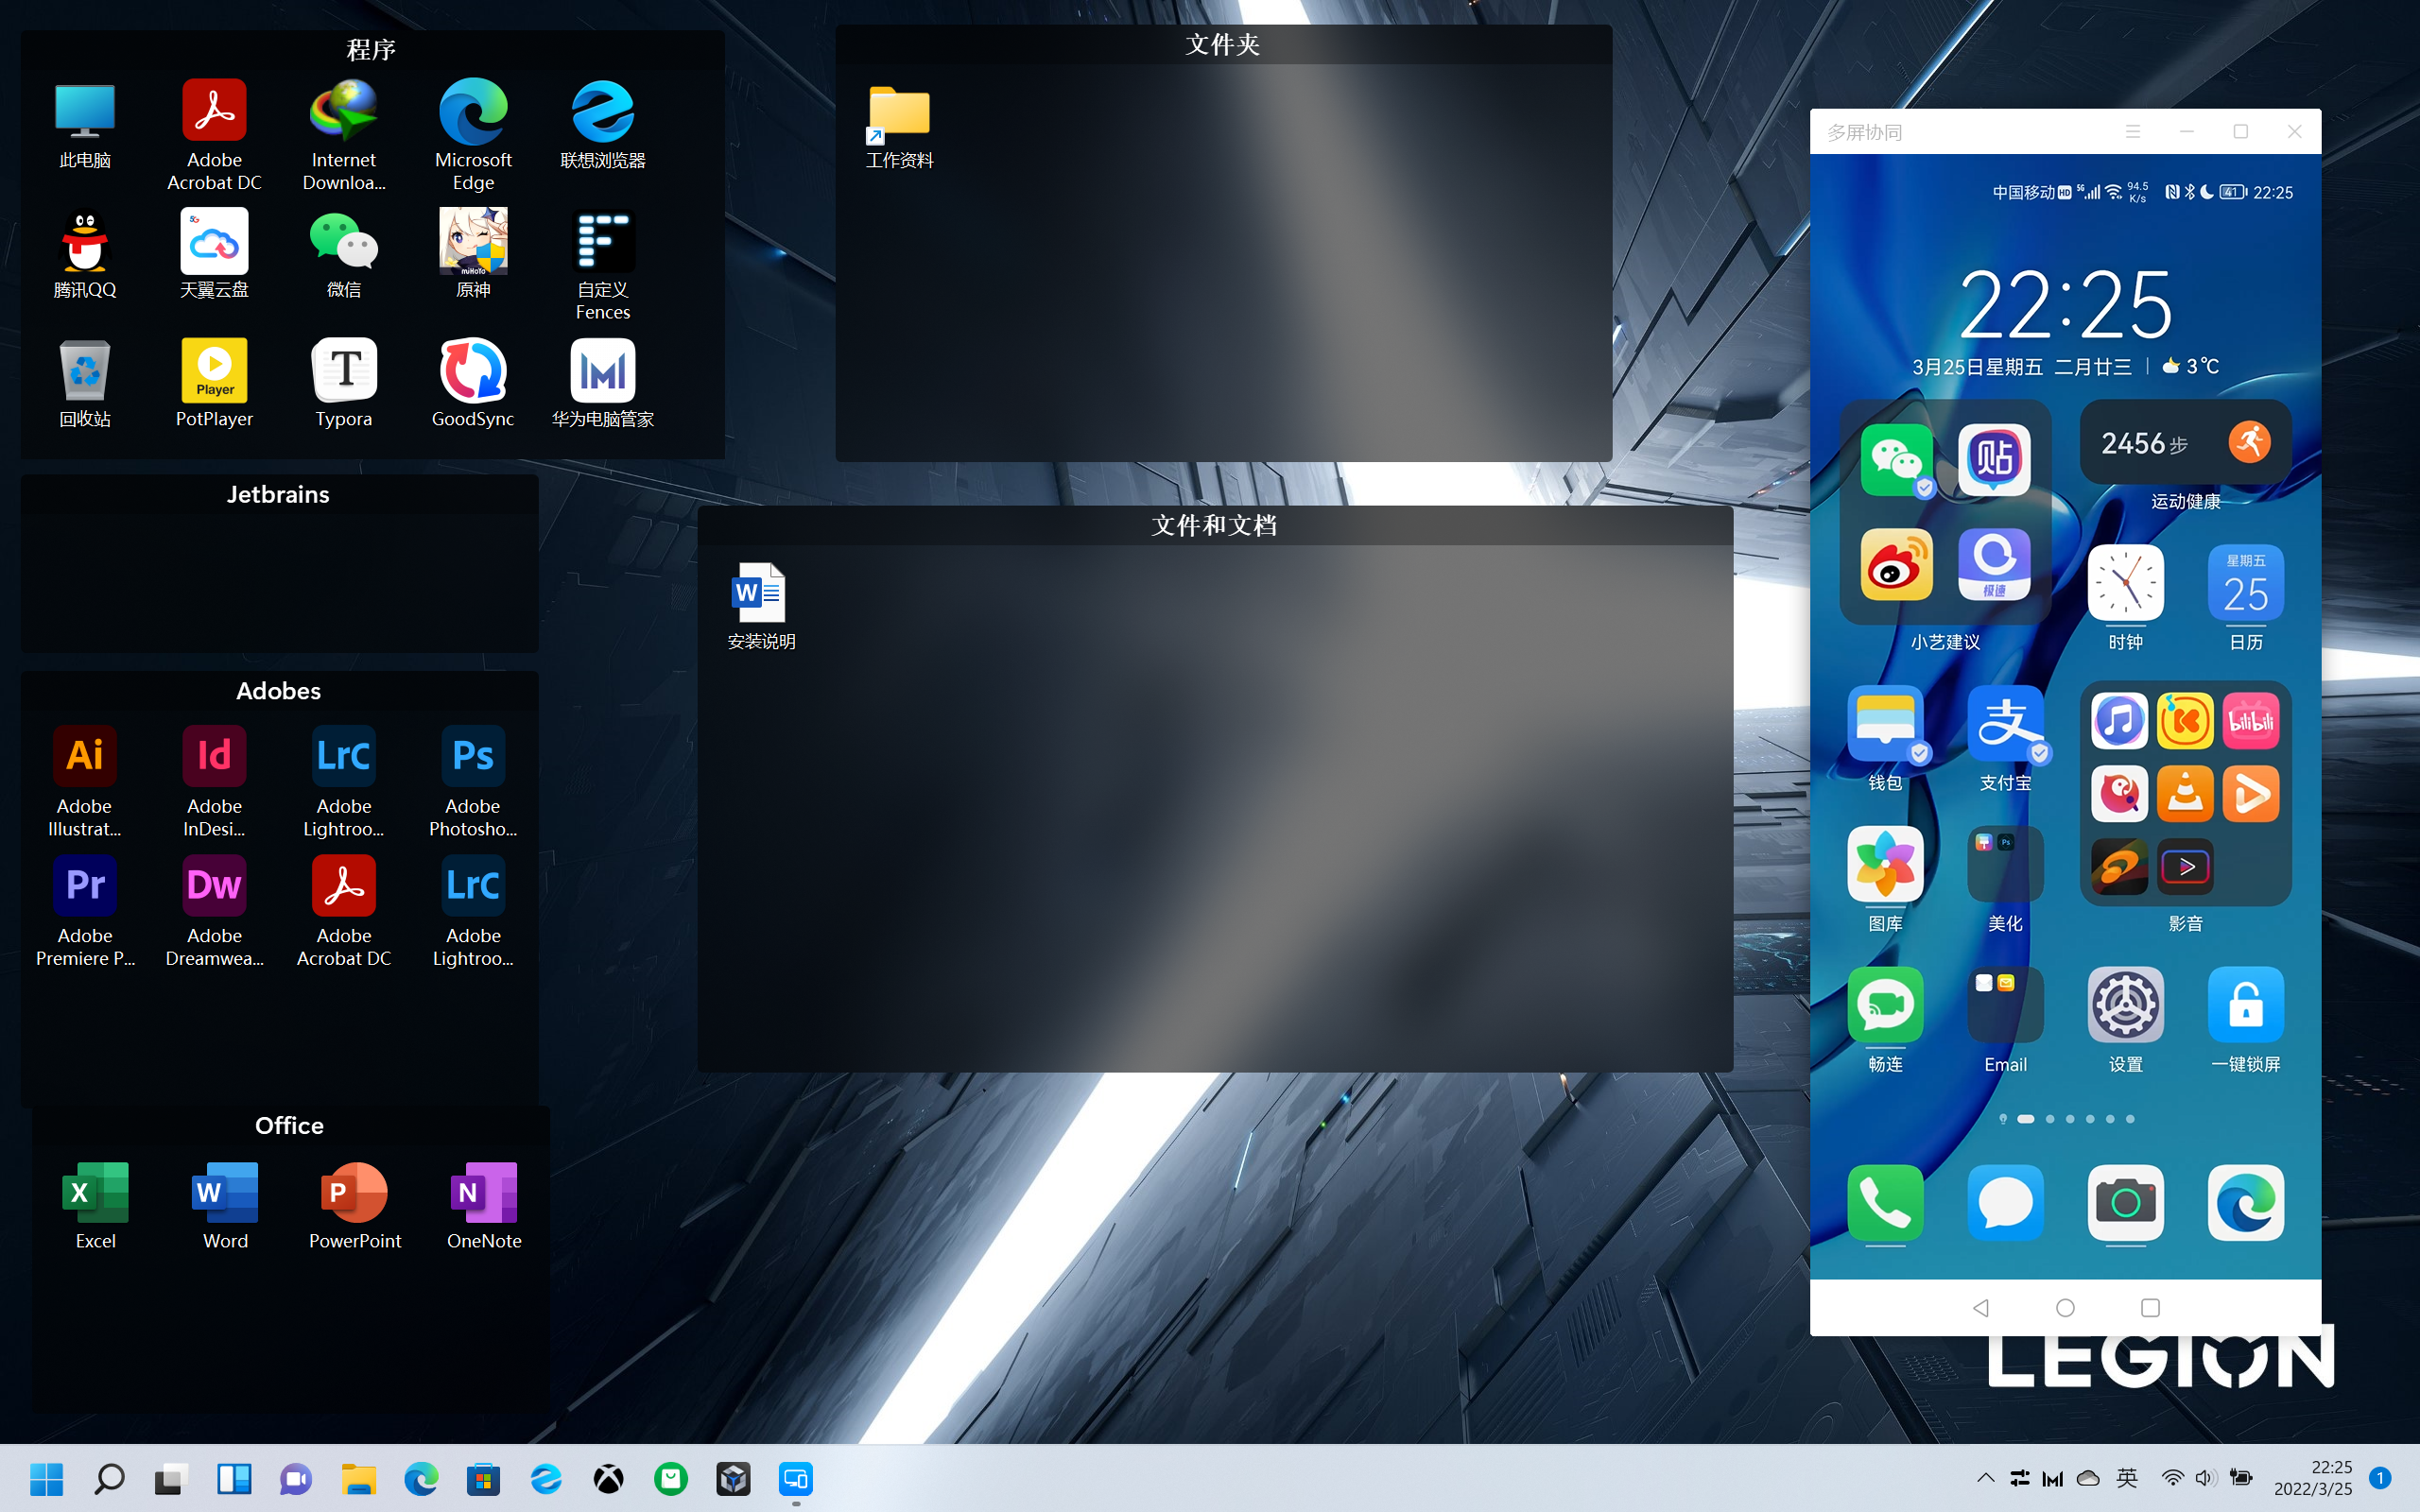The width and height of the screenshot is (2420, 1512).
Task: Open 华为电脑管家 icon
Action: coord(602,383)
